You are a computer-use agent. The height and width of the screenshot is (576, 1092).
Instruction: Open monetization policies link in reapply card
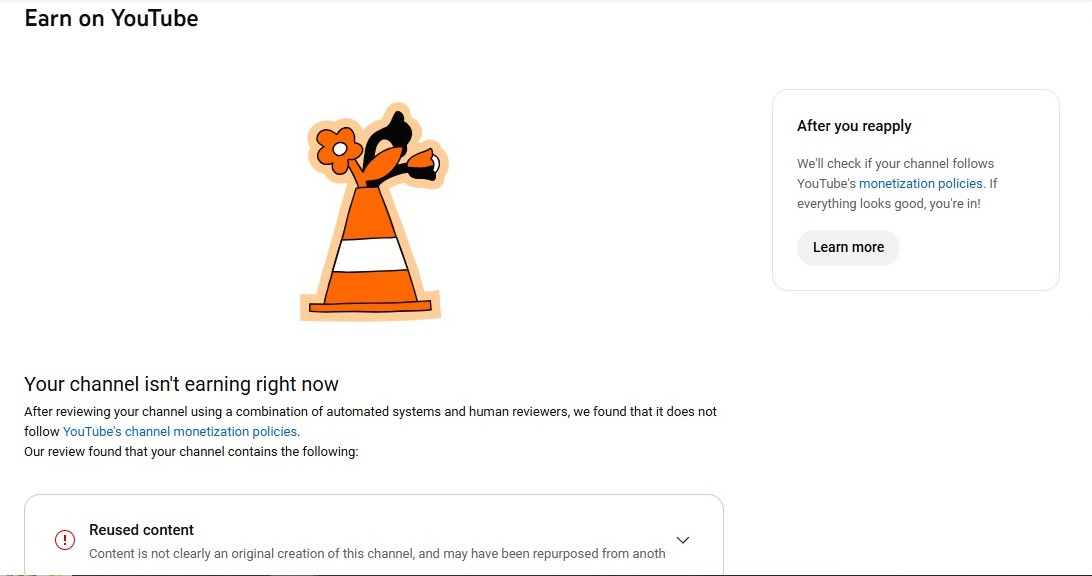[921, 184]
